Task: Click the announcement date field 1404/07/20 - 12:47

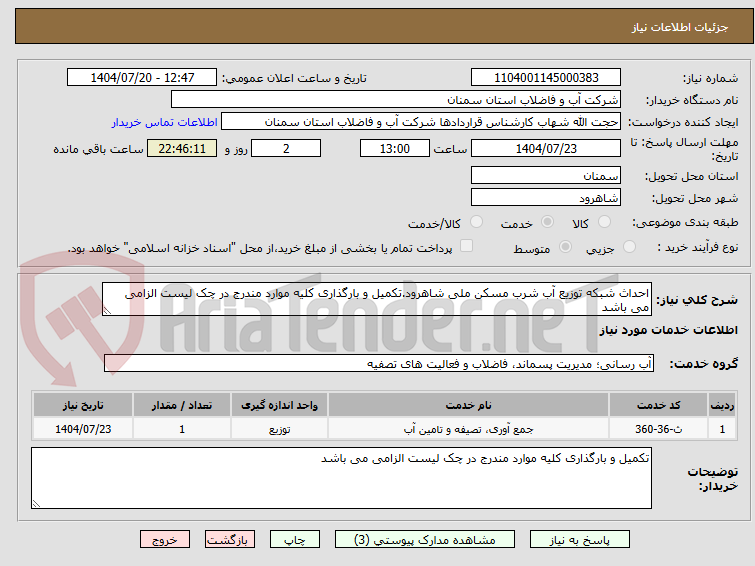Action: pyautogui.click(x=142, y=78)
